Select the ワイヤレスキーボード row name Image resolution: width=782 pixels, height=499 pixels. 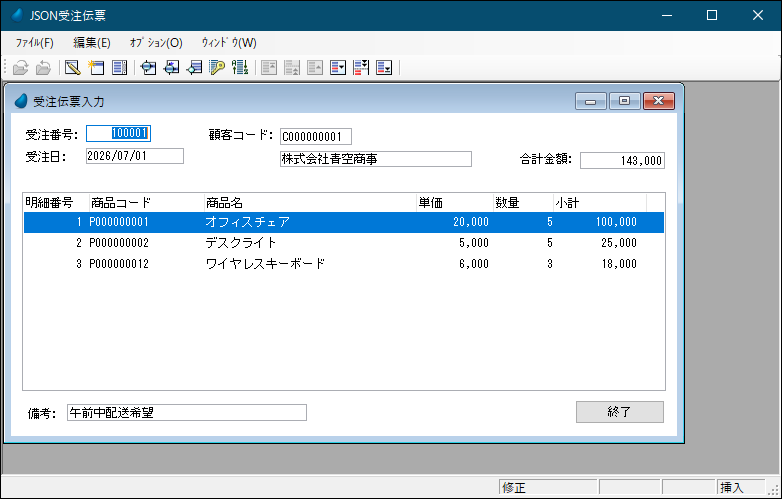(265, 264)
